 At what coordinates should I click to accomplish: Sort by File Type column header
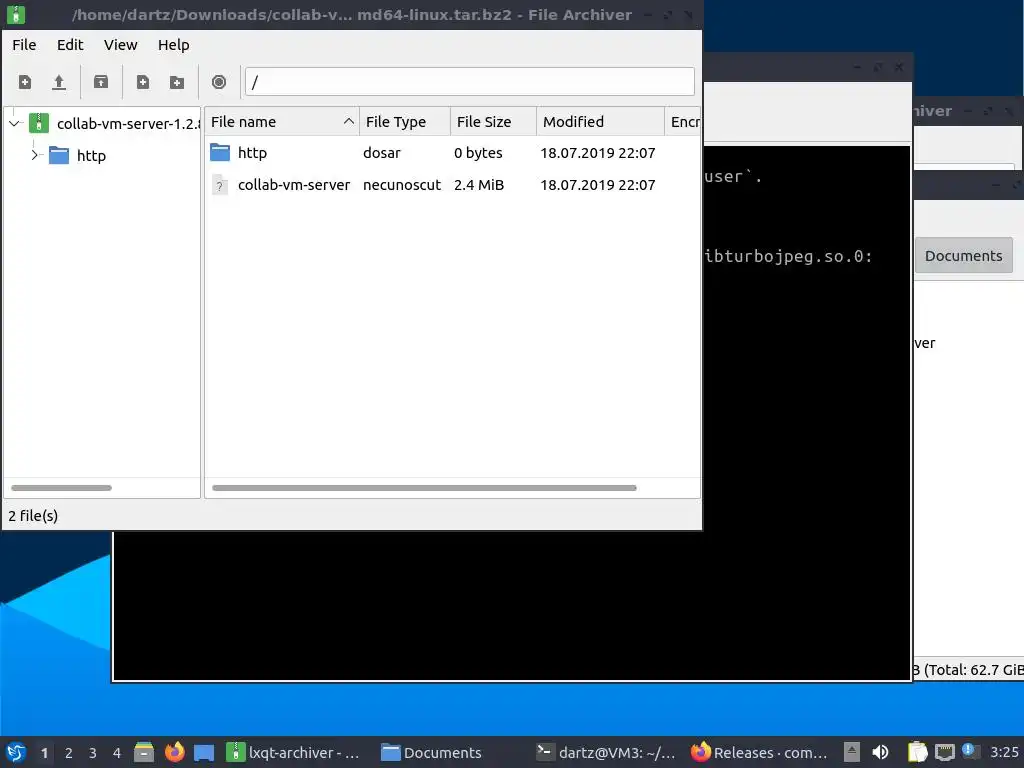pyautogui.click(x=405, y=122)
